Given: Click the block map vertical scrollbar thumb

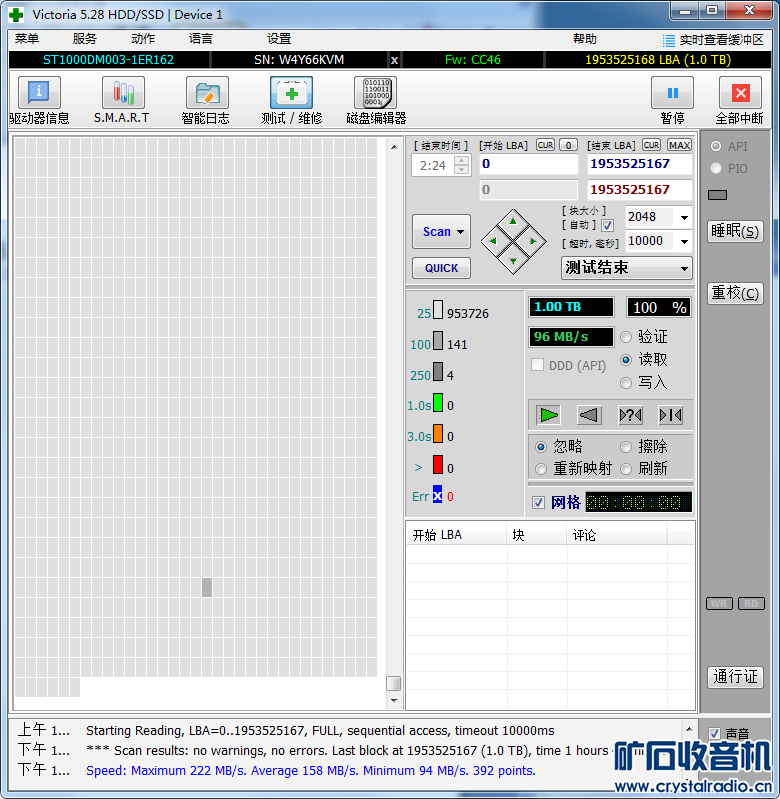Looking at the screenshot, I should 393,683.
